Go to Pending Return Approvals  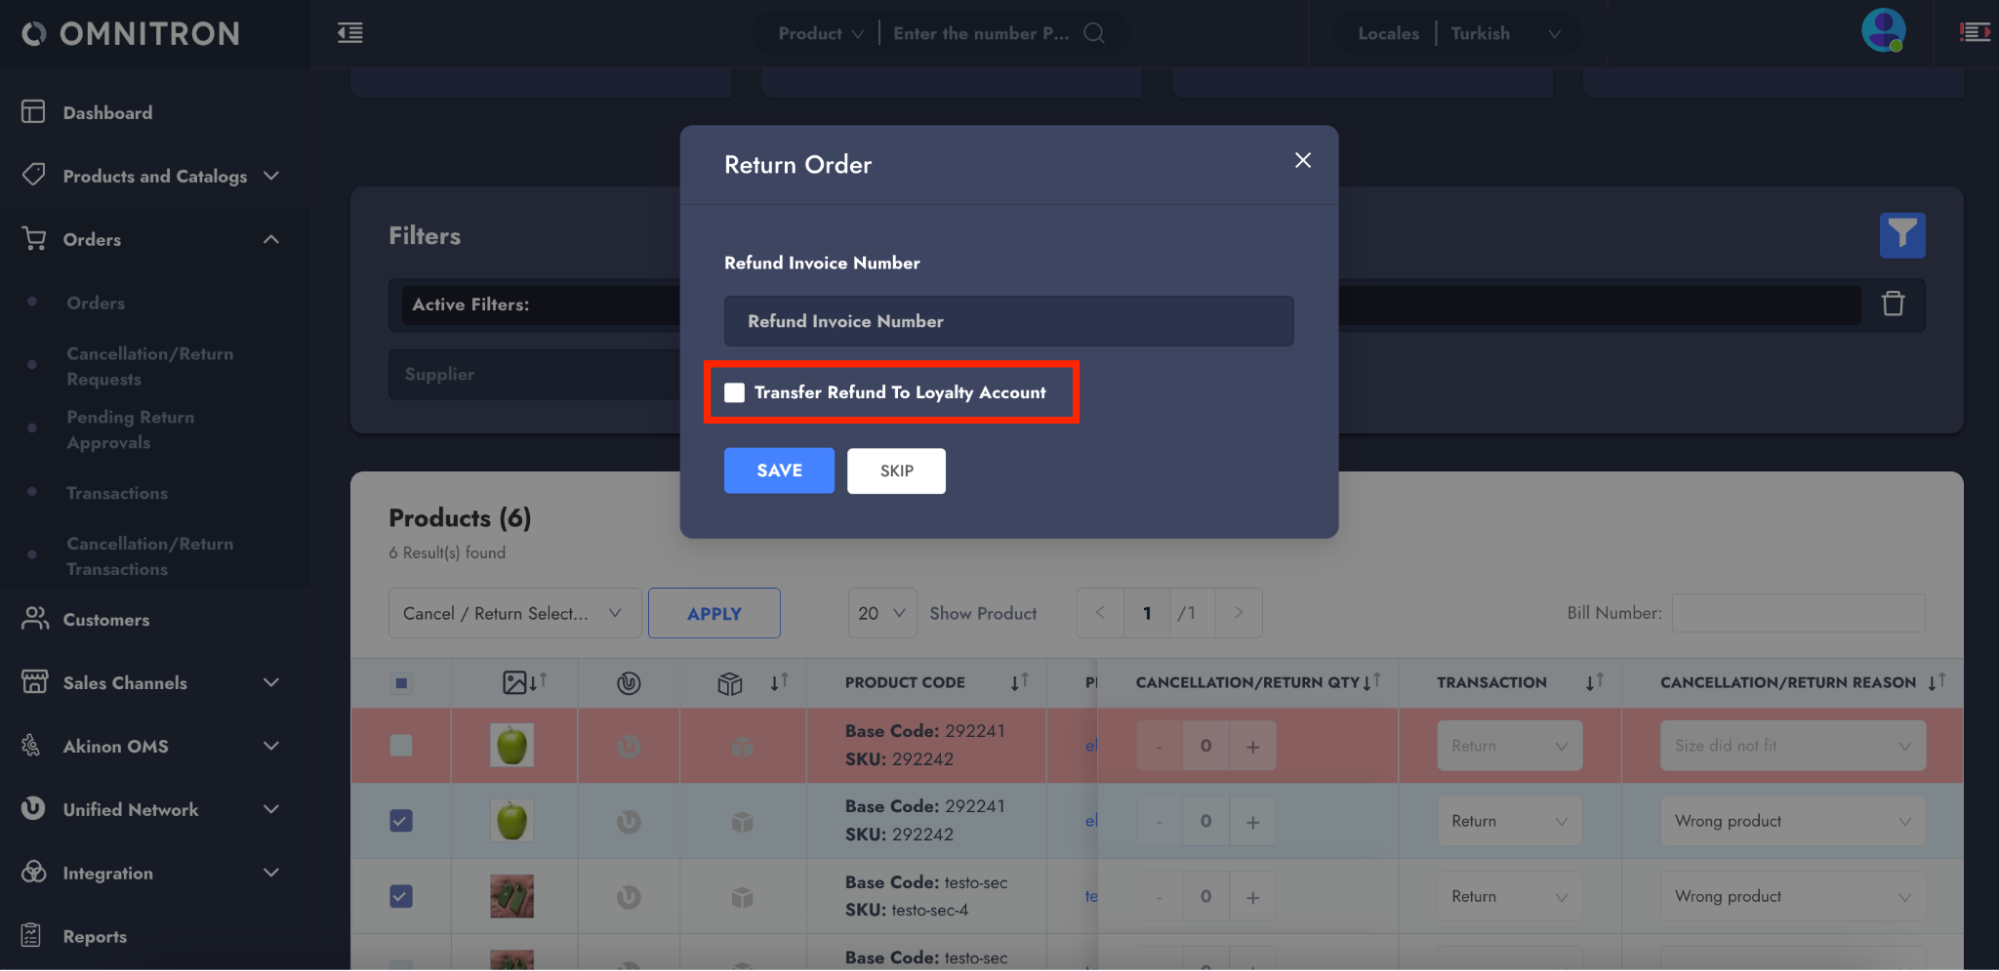(x=130, y=430)
